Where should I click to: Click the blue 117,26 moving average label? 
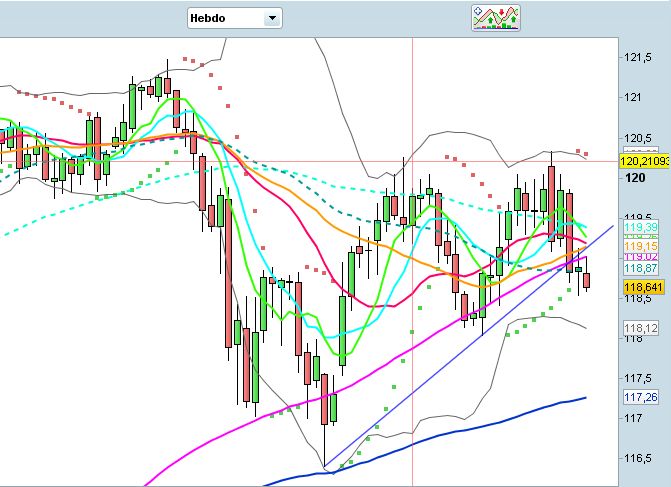click(639, 397)
